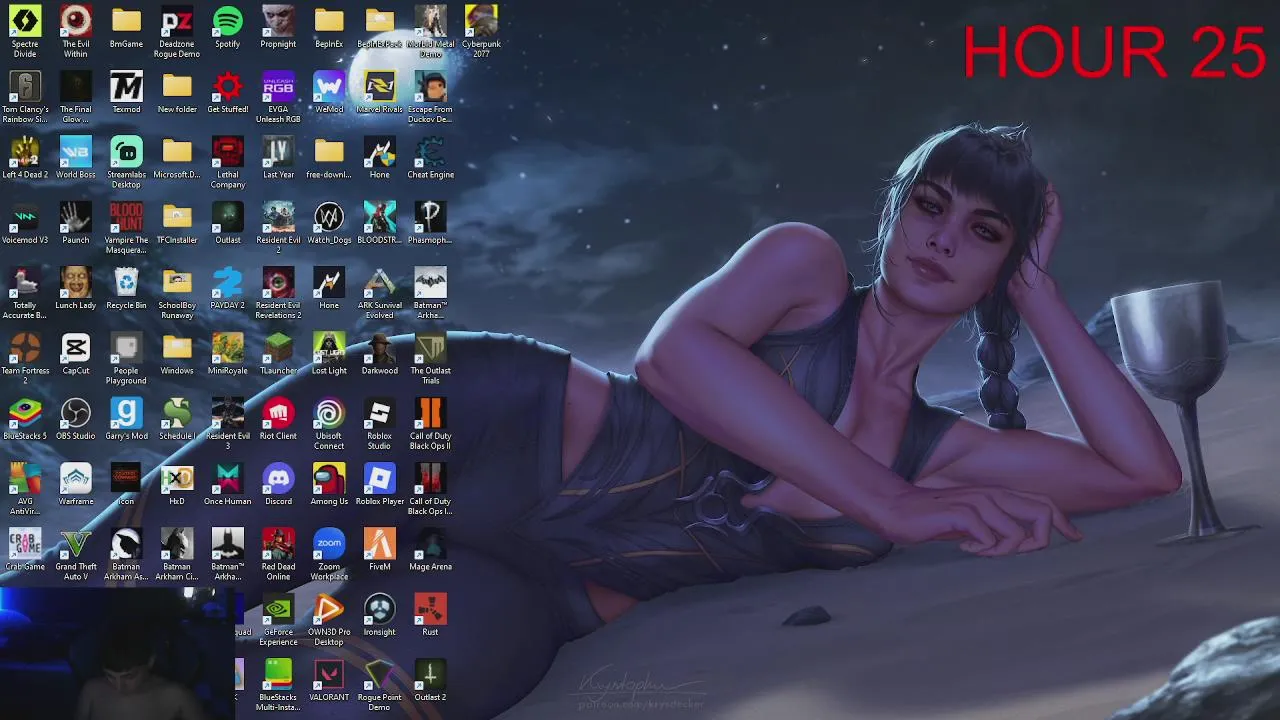Viewport: 1280px width, 720px height.
Task: Select the Last Year game icon
Action: 278,152
